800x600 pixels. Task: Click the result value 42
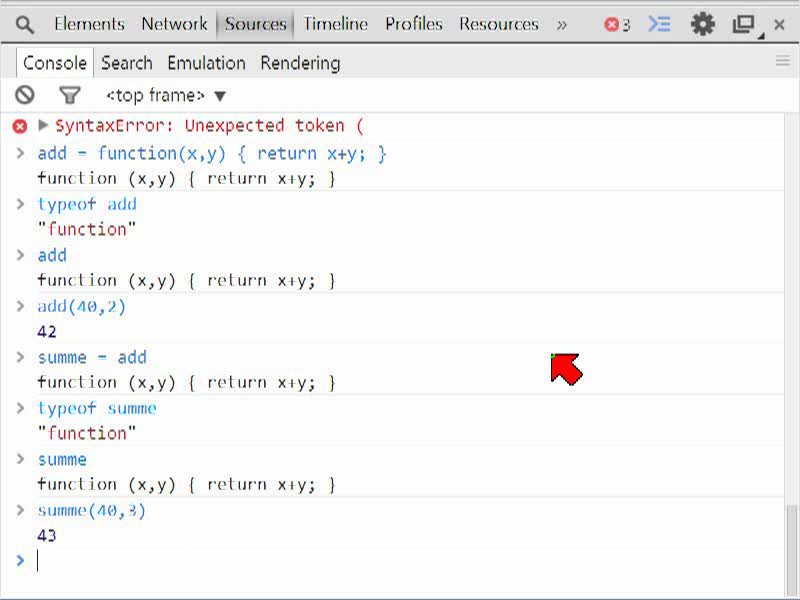pos(47,332)
